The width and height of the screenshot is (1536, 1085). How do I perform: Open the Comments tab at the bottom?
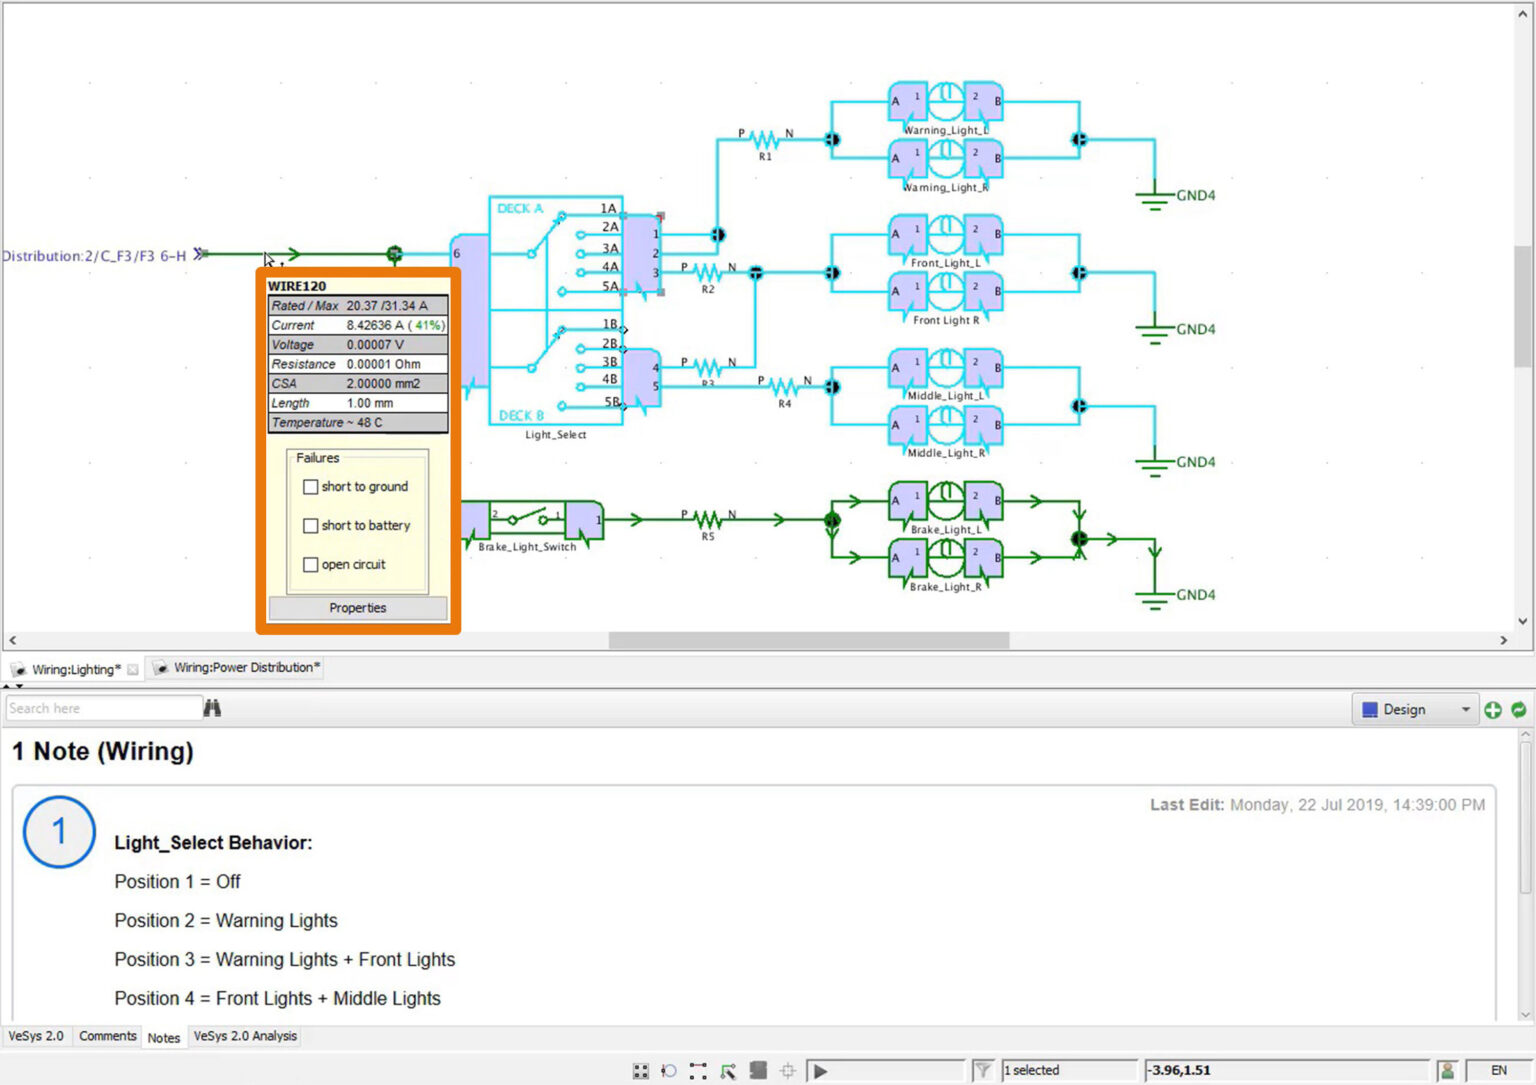(107, 1036)
